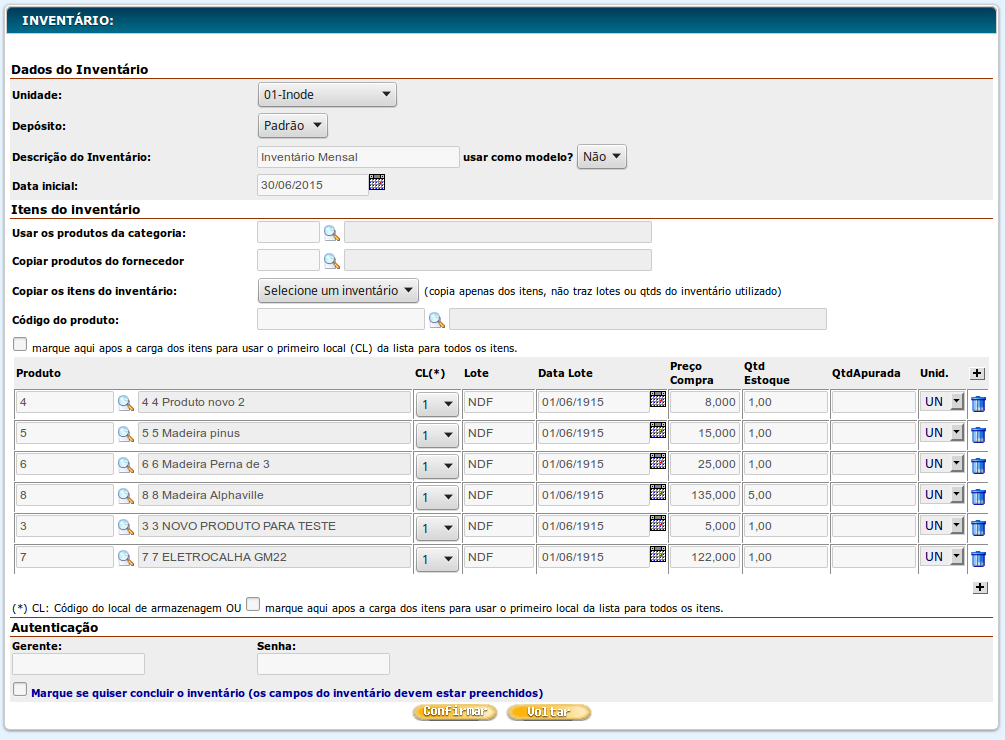This screenshot has height=740, width=1005.
Task: Open calendar picker for Data inicial
Action: 377,182
